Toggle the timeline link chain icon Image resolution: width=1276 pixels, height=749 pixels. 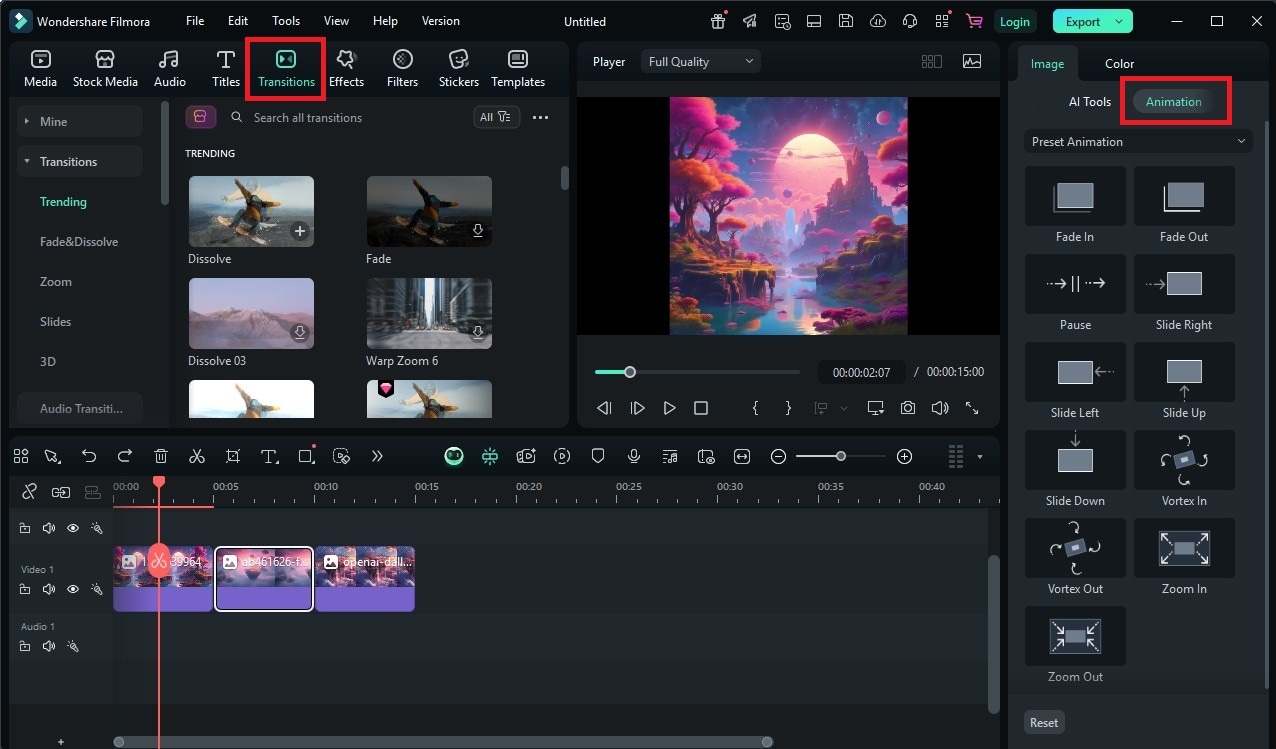pyautogui.click(x=29, y=491)
